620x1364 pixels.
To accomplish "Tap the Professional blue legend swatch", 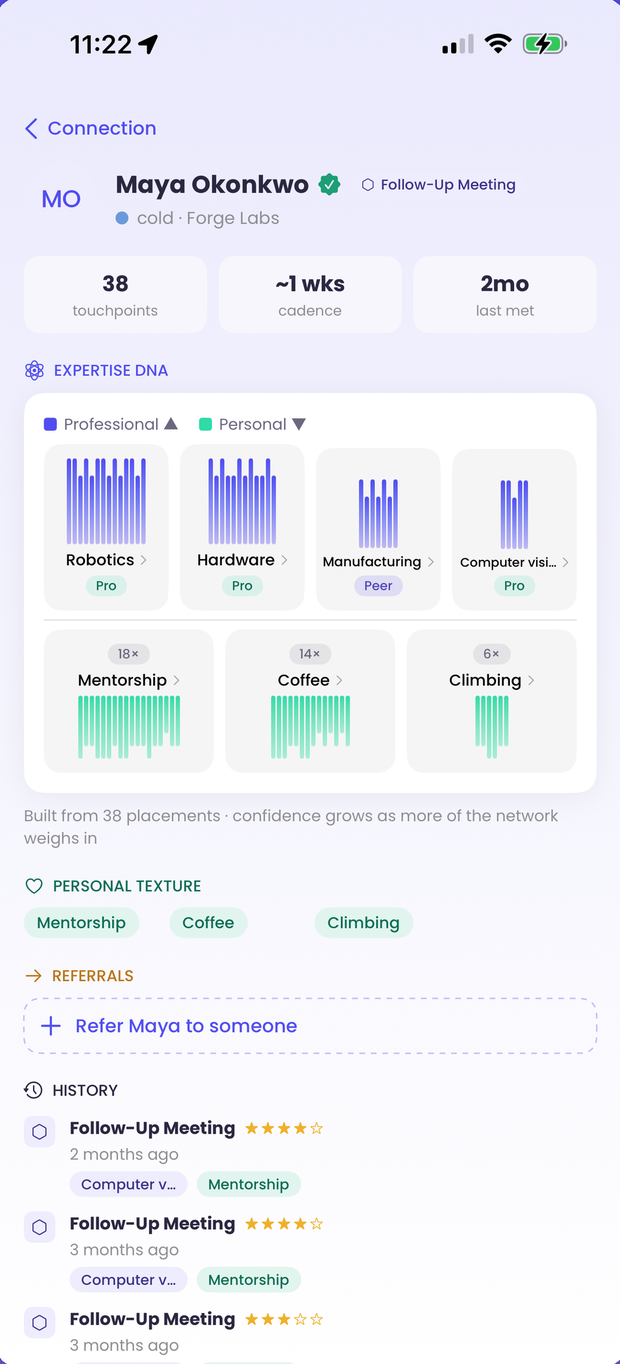I will 50,424.
